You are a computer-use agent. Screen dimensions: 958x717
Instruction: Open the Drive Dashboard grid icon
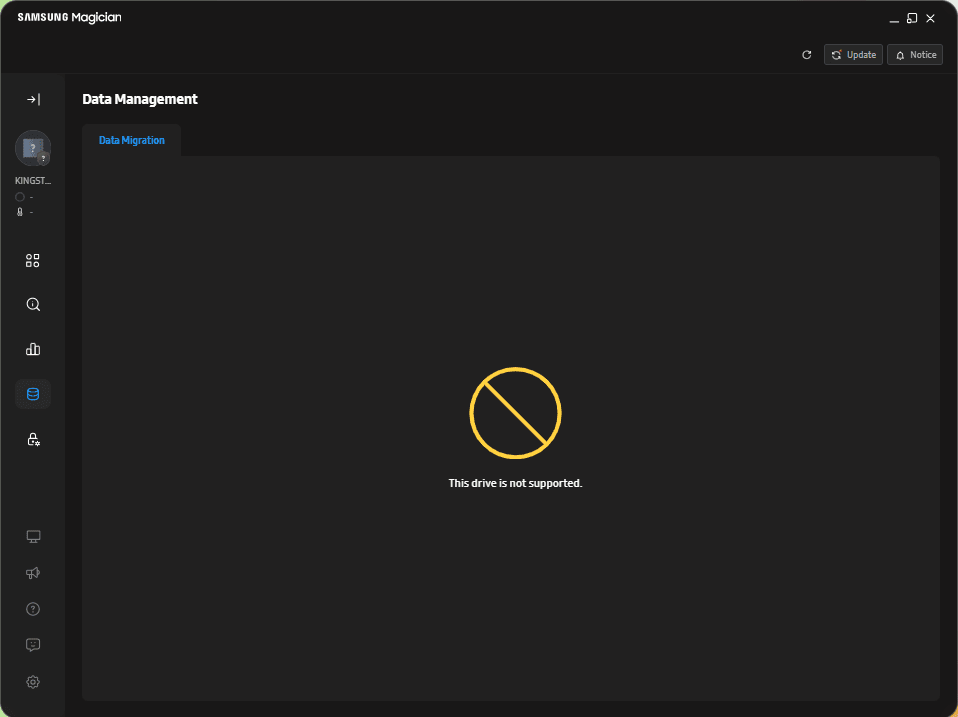(x=33, y=261)
